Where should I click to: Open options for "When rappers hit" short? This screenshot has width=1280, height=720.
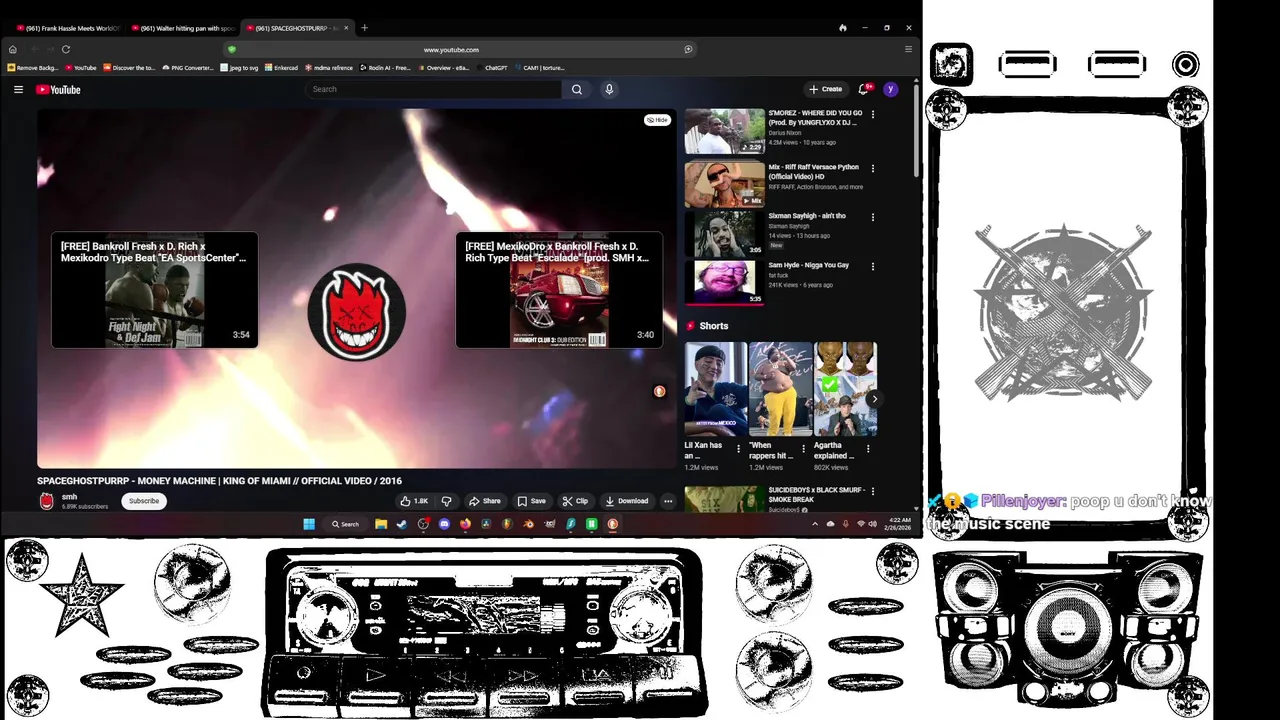804,450
